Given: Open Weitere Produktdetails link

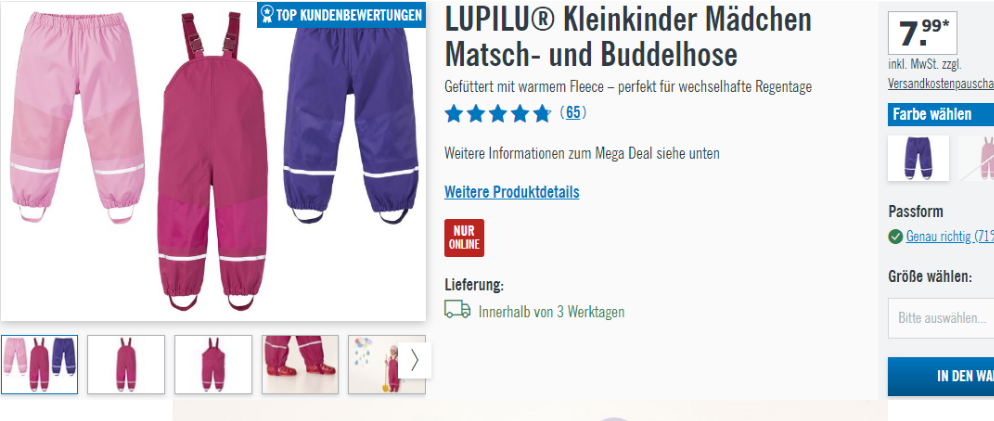Looking at the screenshot, I should (512, 192).
